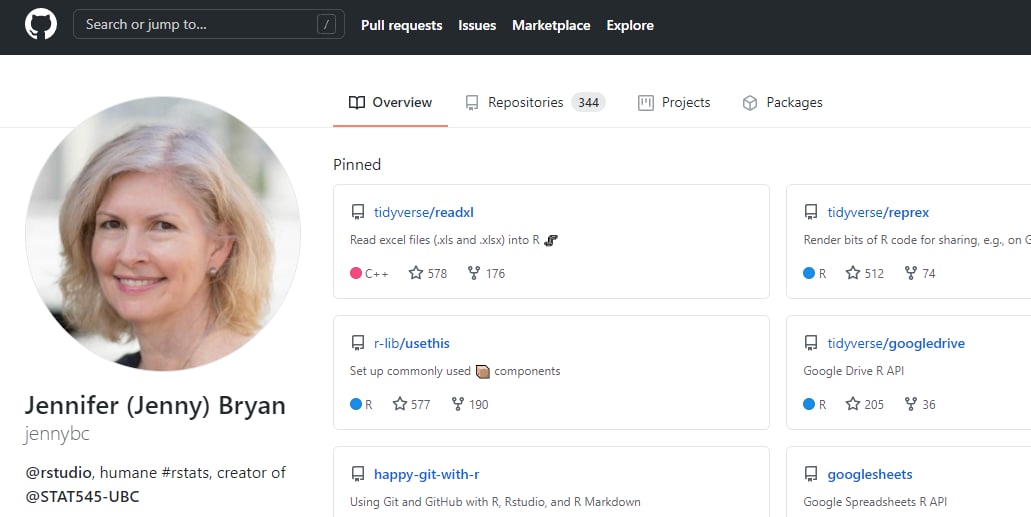The height and width of the screenshot is (517, 1031).
Task: Click the Google Drive R API description
Action: tap(853, 371)
